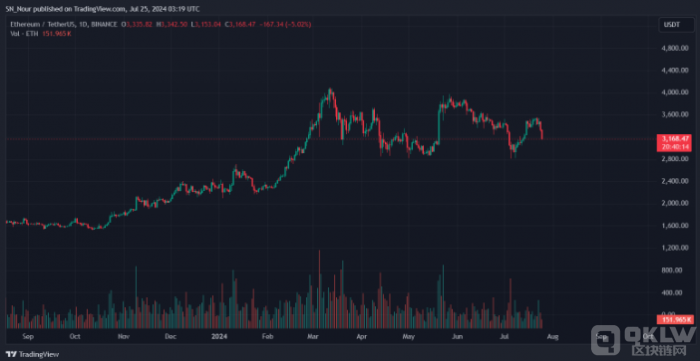Click the March price peak candle
Screen dimensions: 700x361
click(x=329, y=95)
